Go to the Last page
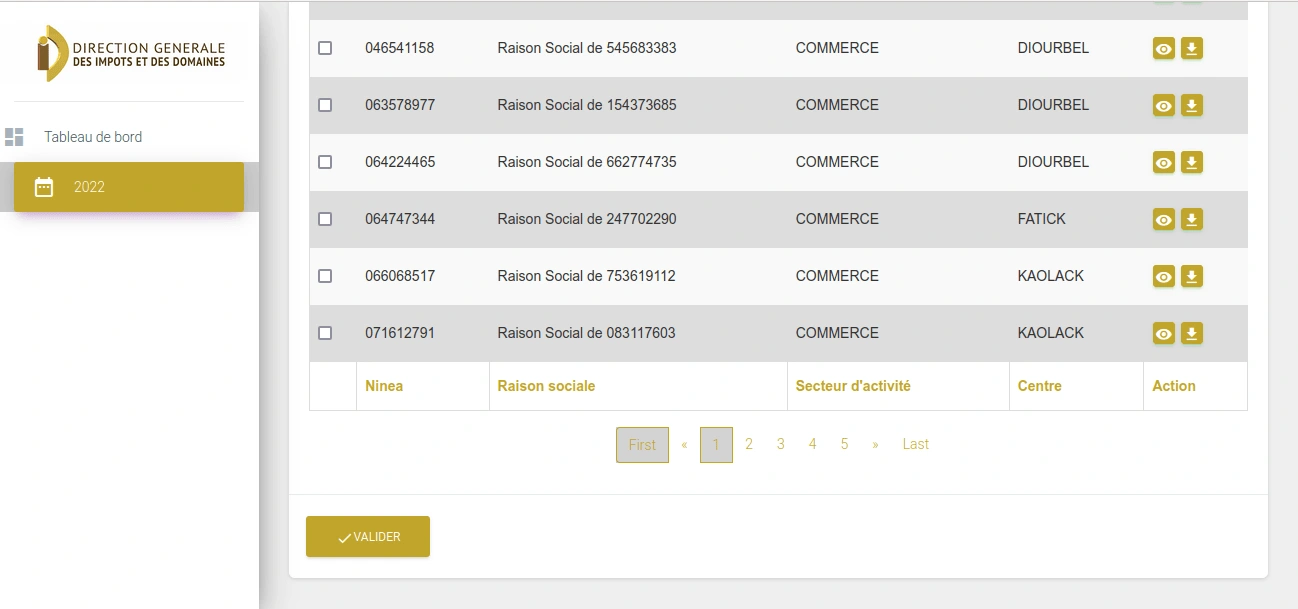 coord(915,445)
